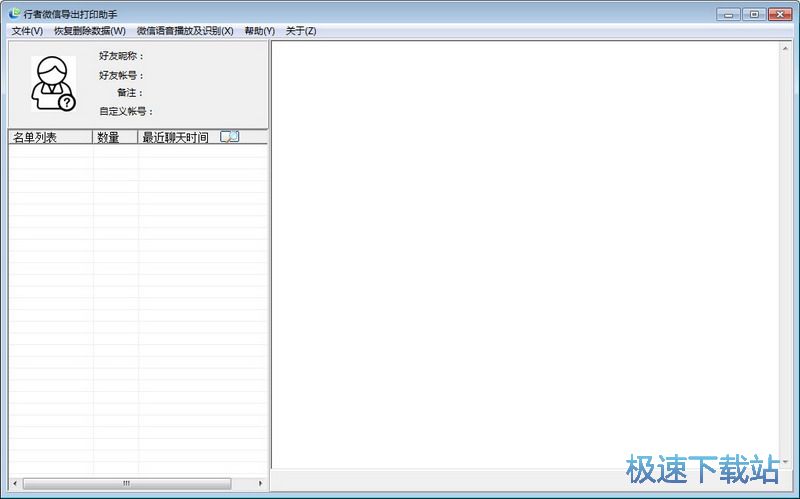Viewport: 800px width, 499px height.
Task: Open the 关于(Z) menu
Action: [x=301, y=31]
